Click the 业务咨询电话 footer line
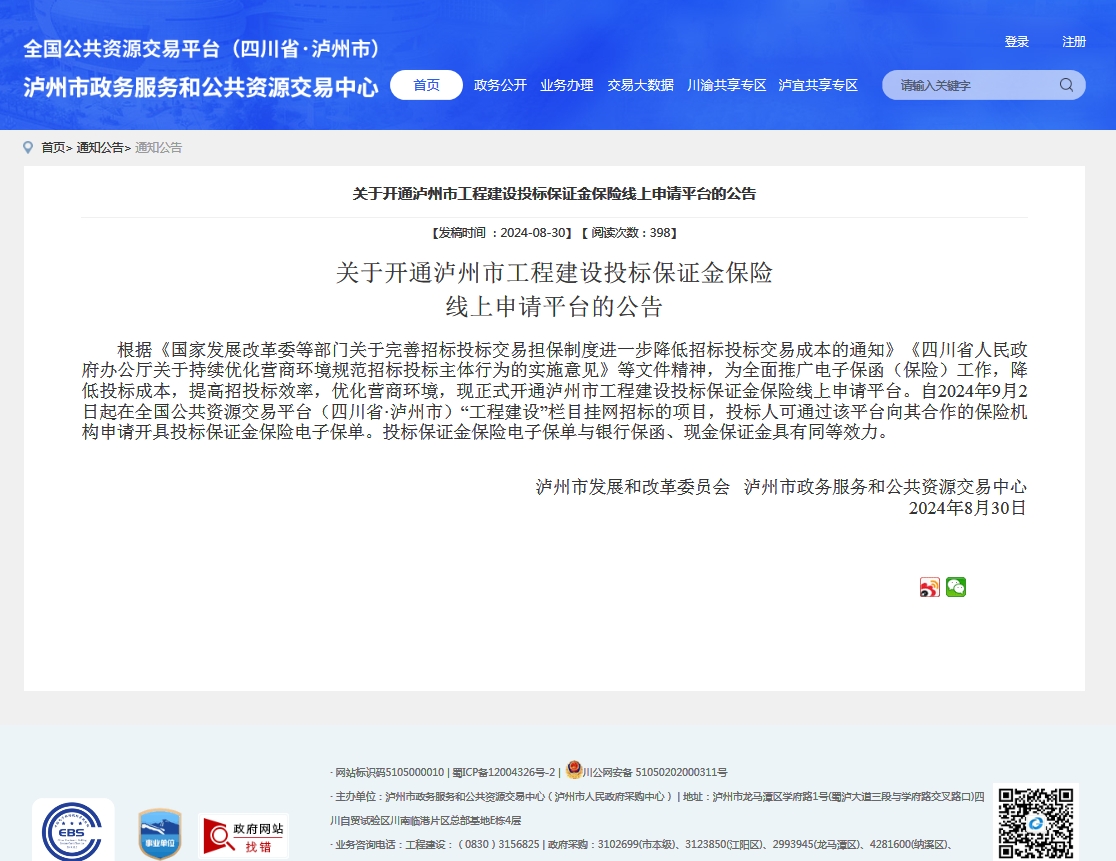 [x=643, y=845]
